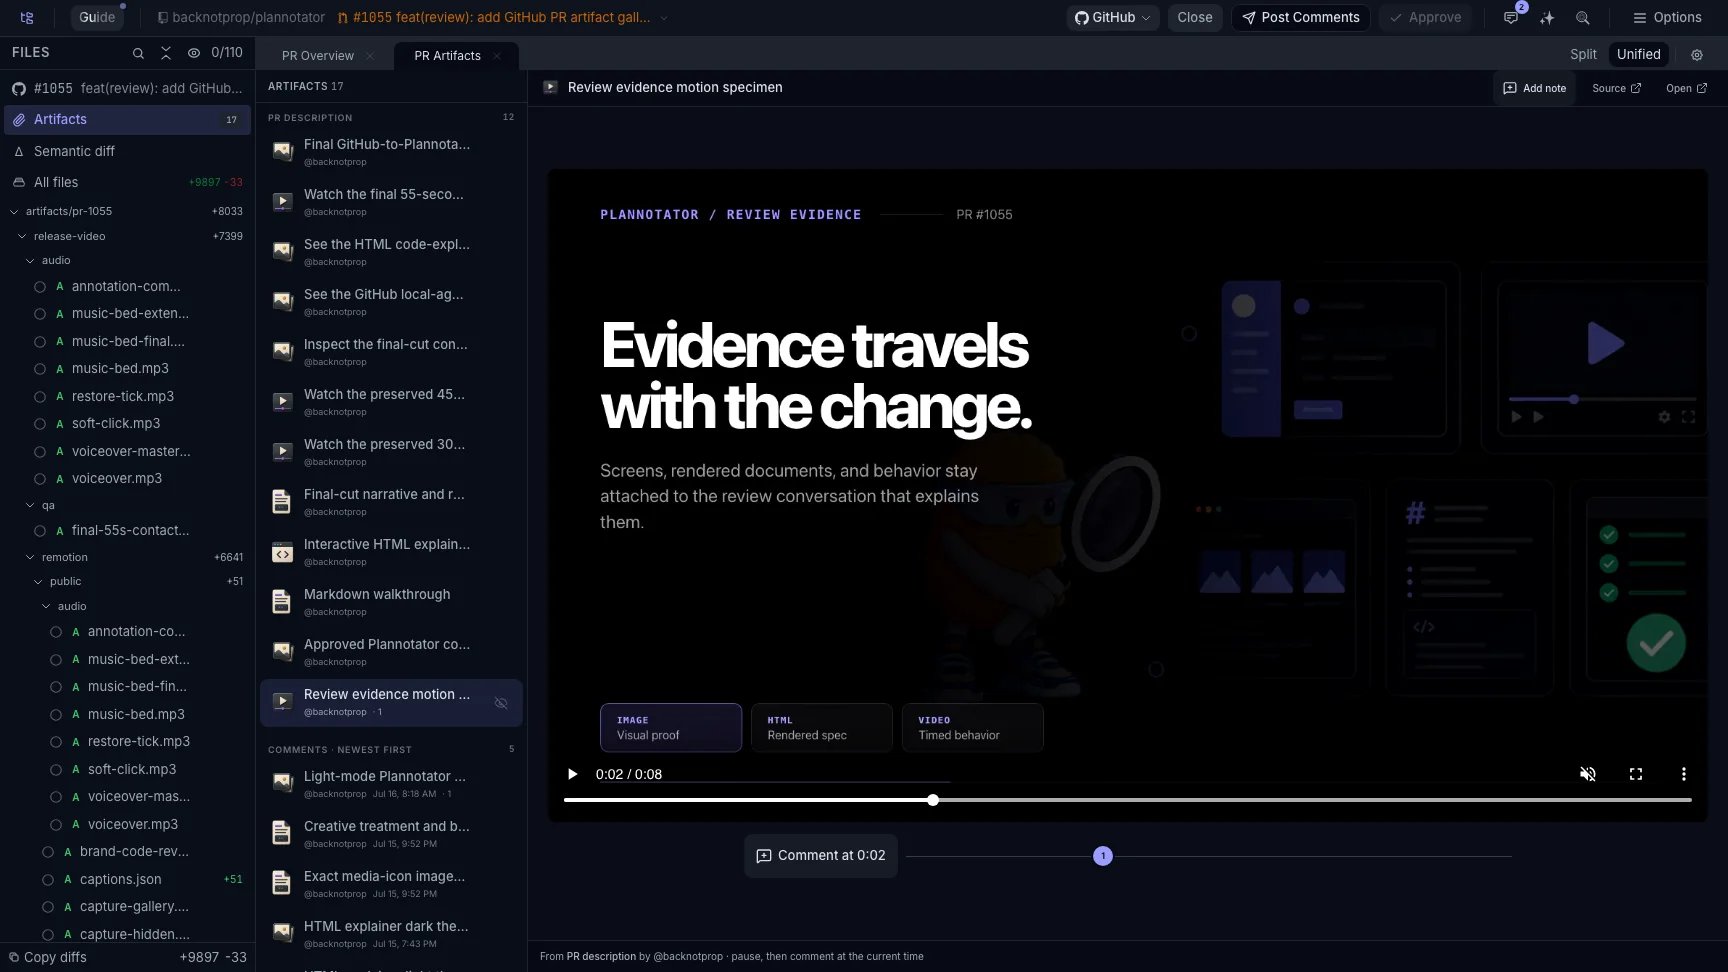Click video icon for 'Watch the final 55-seco...'
Screen dimensions: 1728x972
[x=283, y=201]
